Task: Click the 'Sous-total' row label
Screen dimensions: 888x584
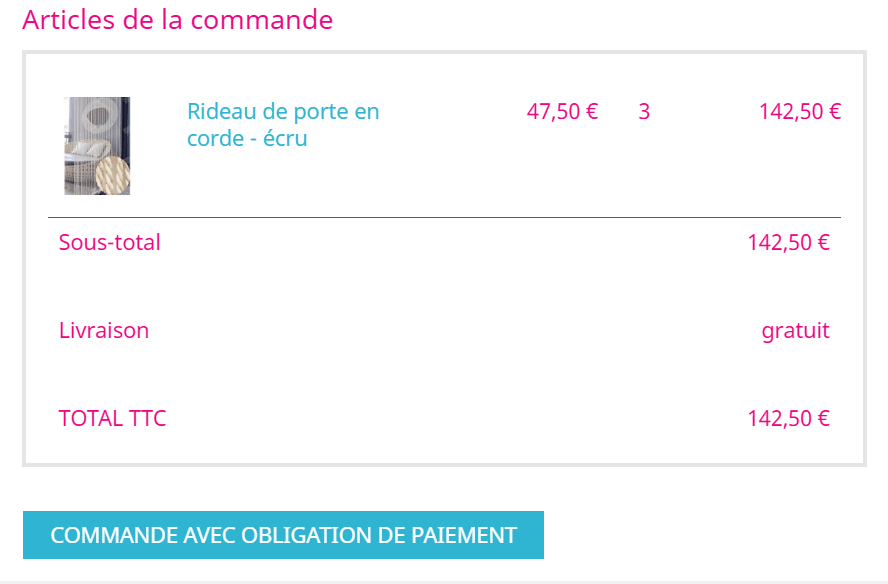Action: click(110, 242)
